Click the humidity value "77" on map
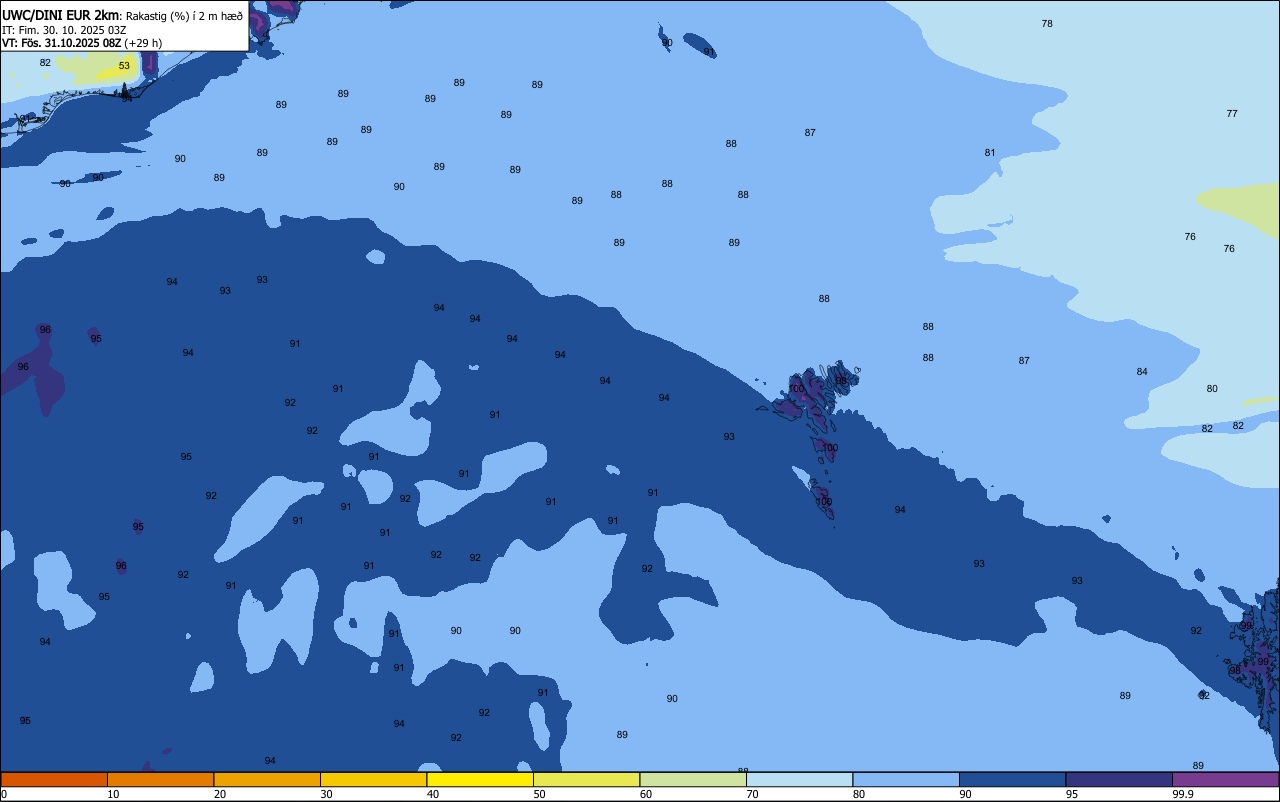1280x802 pixels. point(1232,114)
